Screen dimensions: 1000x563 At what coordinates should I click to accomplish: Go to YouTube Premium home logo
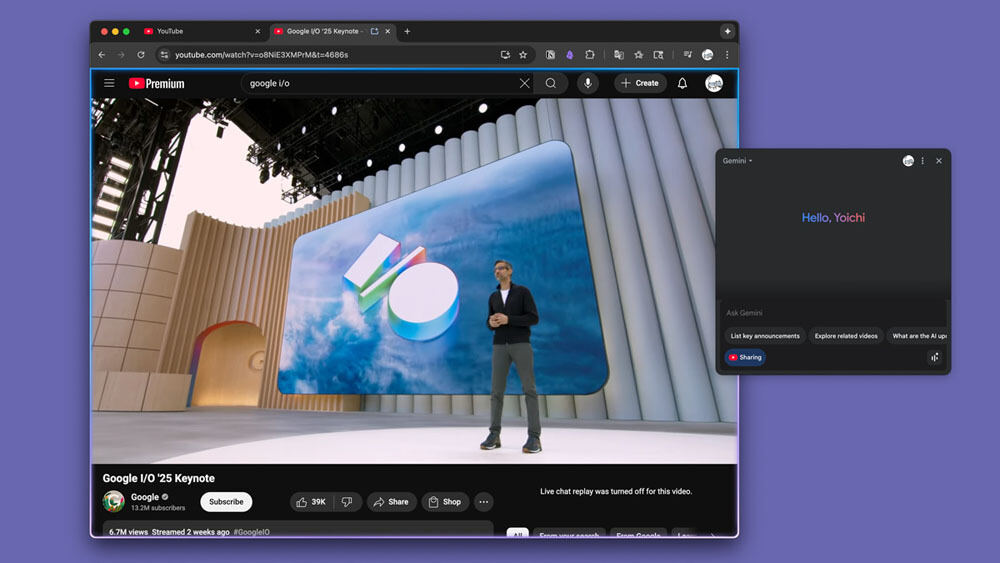click(156, 84)
